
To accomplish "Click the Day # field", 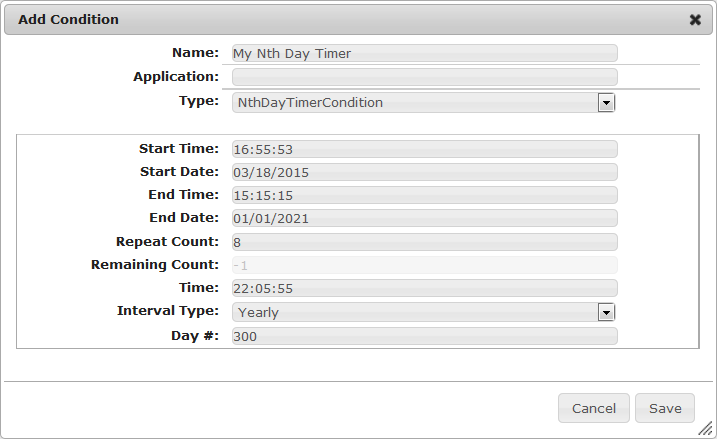I will pos(424,336).
